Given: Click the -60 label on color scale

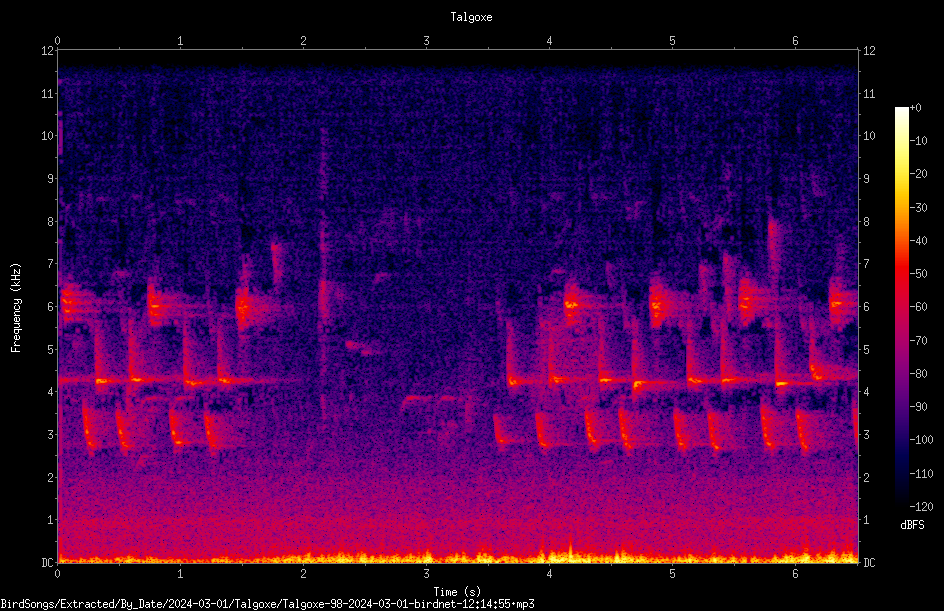Looking at the screenshot, I should click(x=918, y=307).
